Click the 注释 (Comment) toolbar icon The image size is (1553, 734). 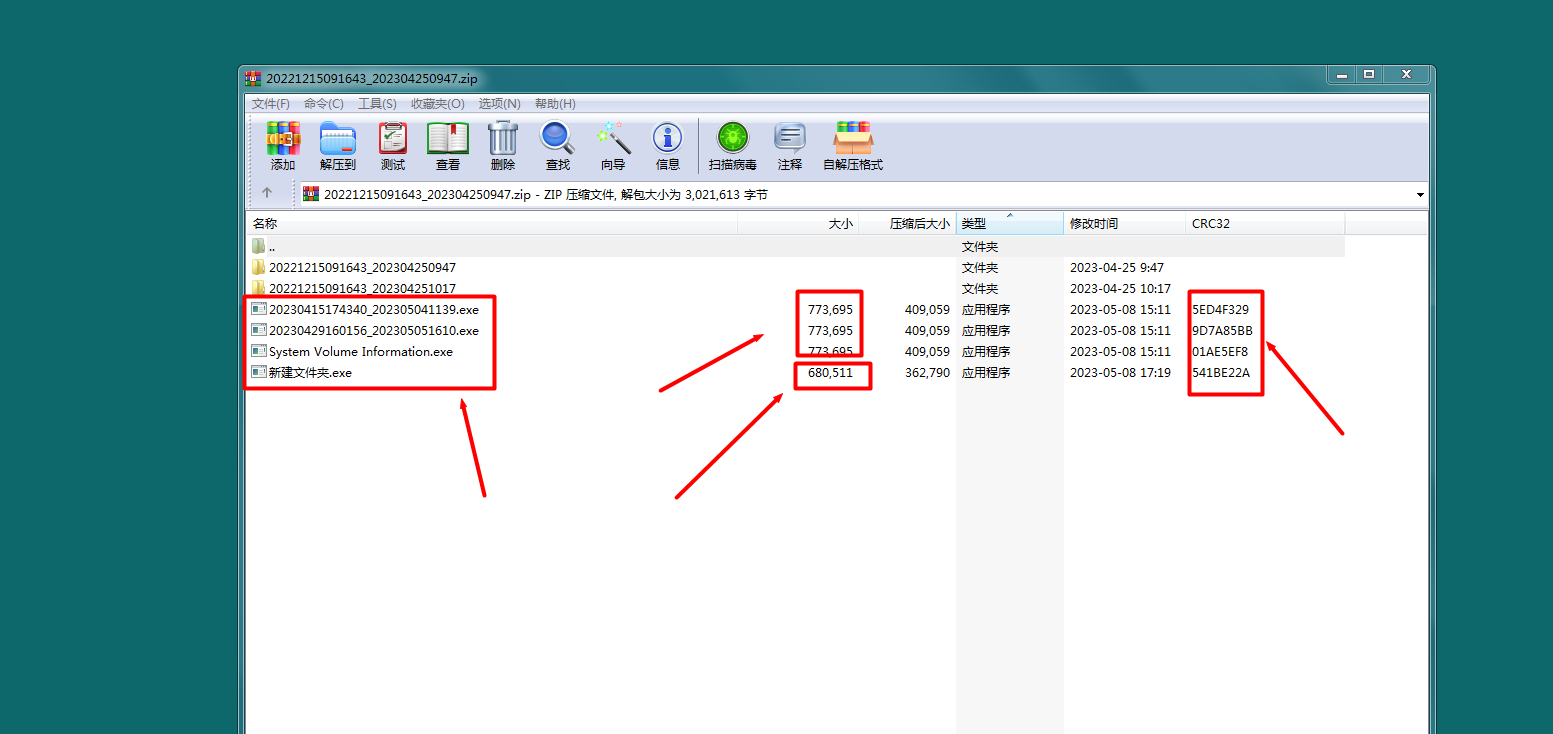(790, 139)
